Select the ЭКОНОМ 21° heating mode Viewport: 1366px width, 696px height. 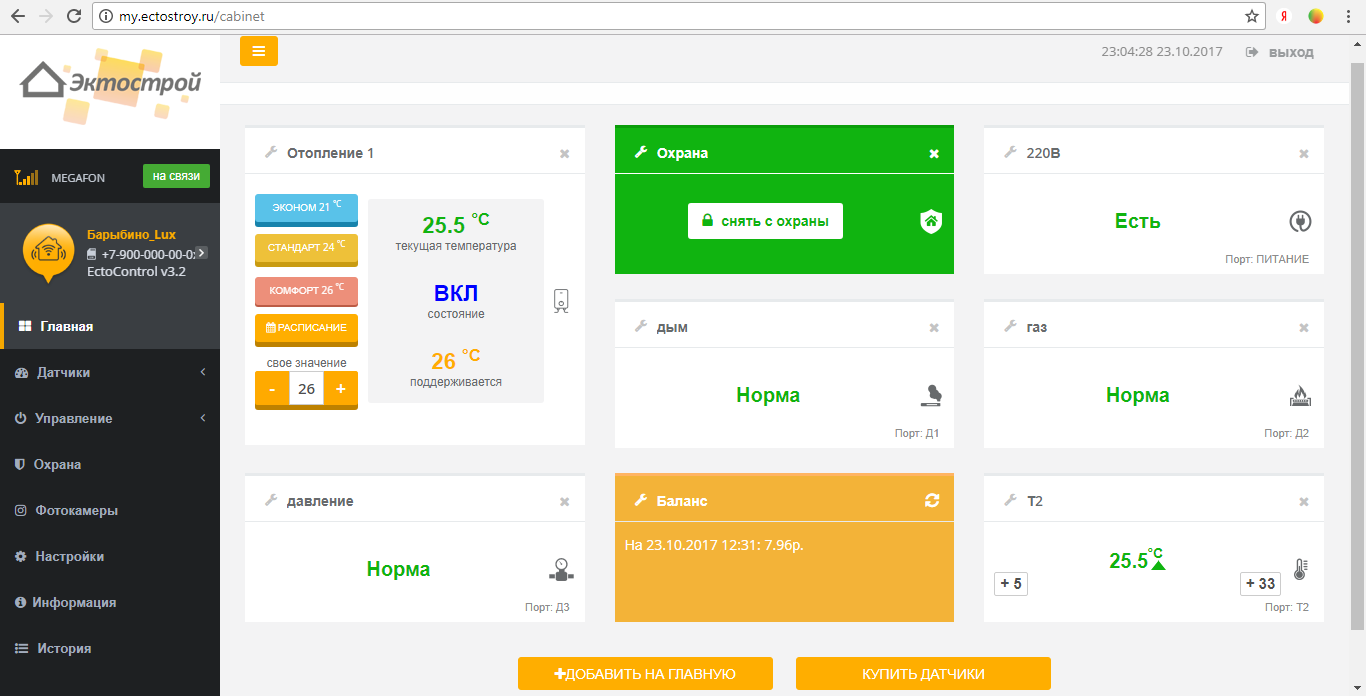(306, 207)
